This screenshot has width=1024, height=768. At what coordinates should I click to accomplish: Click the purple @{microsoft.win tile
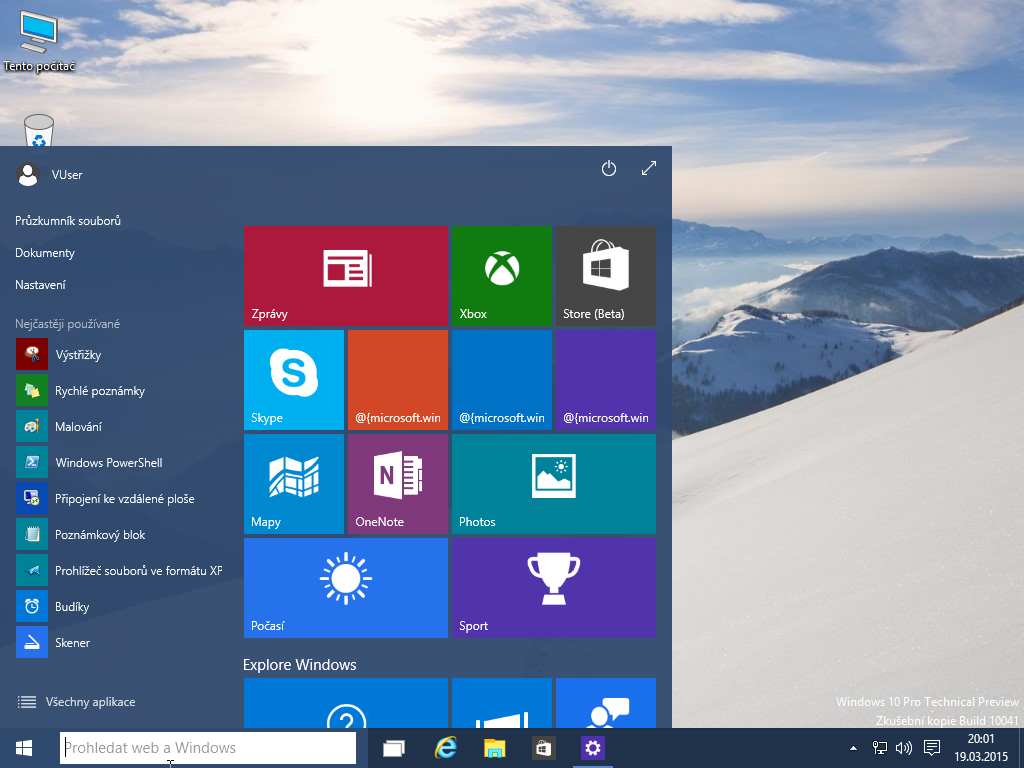[x=605, y=379]
